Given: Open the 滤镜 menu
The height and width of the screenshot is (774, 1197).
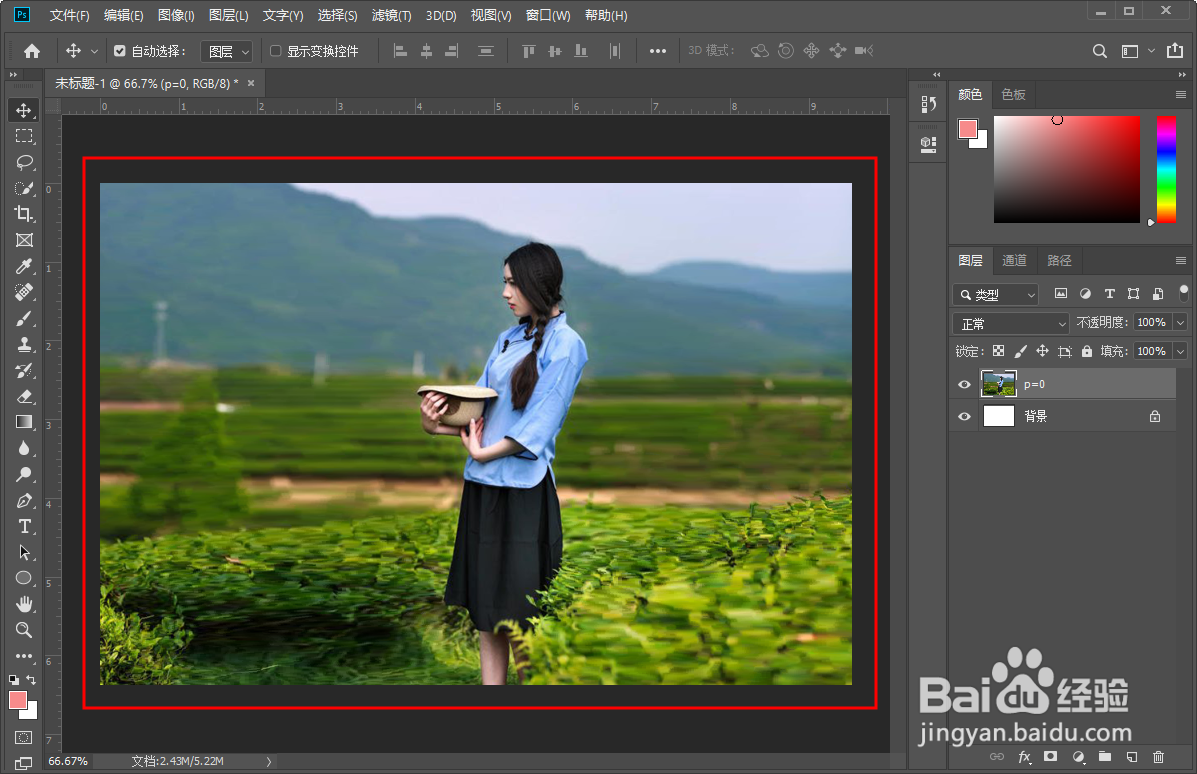Looking at the screenshot, I should pos(390,15).
